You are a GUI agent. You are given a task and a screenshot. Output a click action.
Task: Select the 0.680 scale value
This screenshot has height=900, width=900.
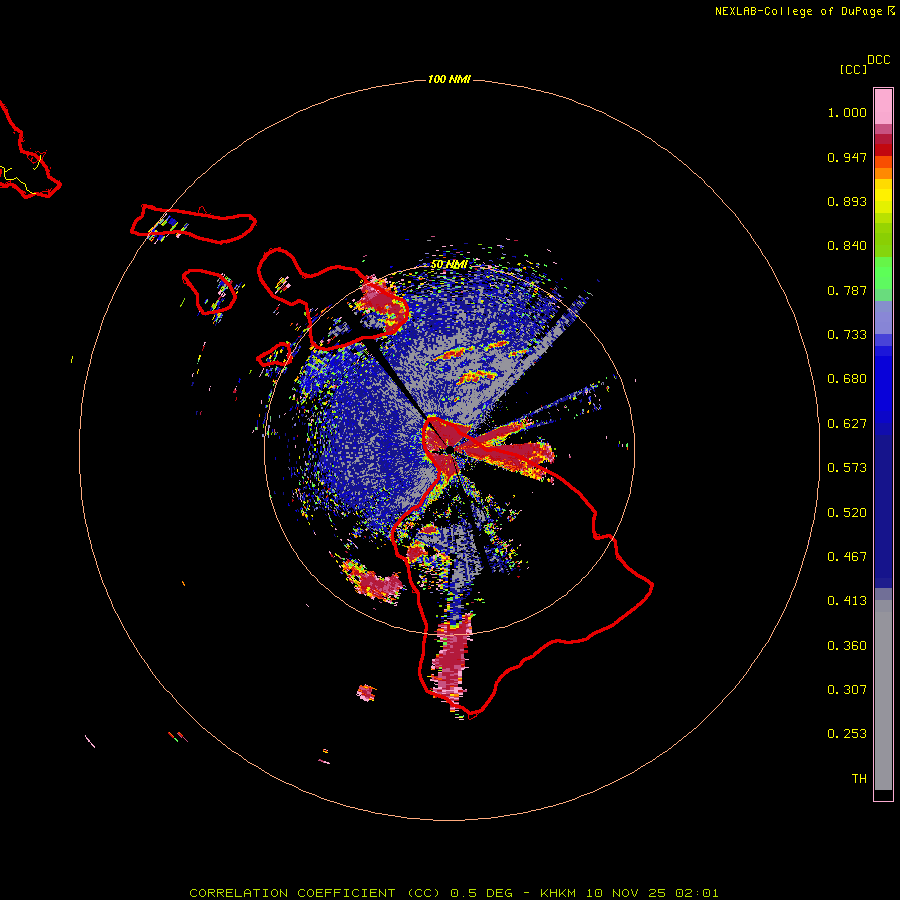point(847,379)
